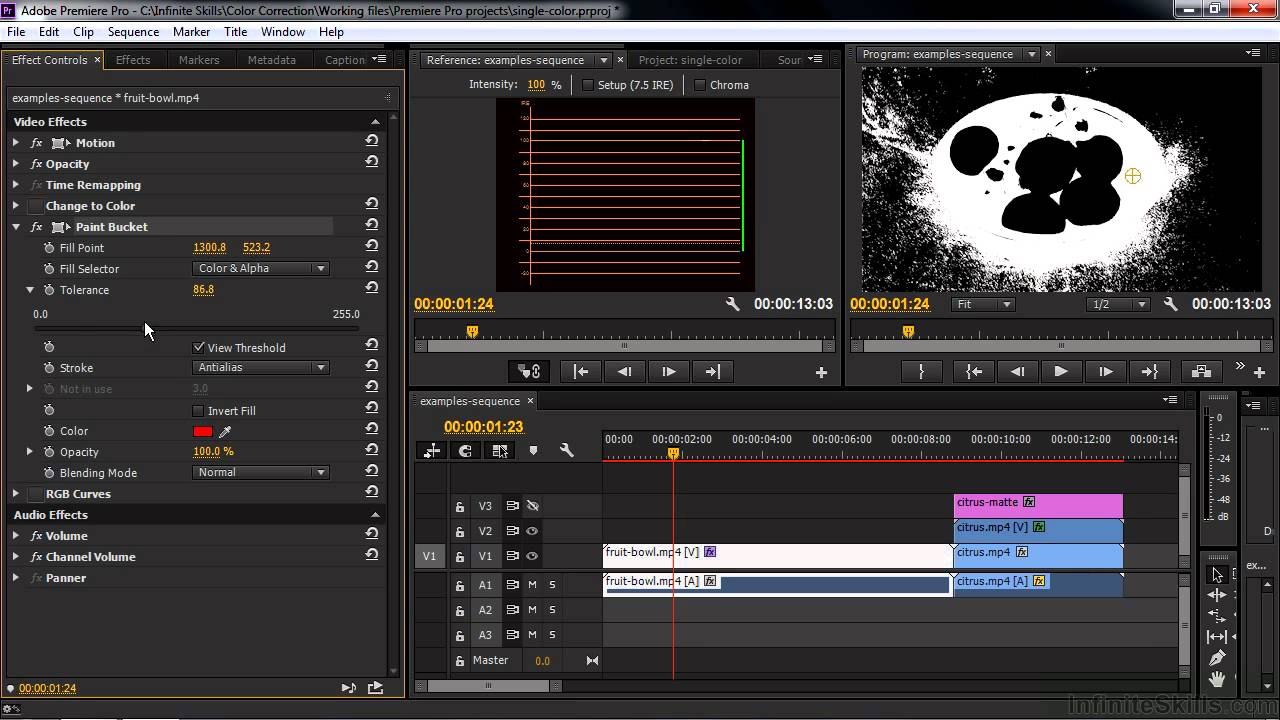Reset the Fill Point value
Image resolution: width=1280 pixels, height=720 pixels.
click(x=372, y=247)
